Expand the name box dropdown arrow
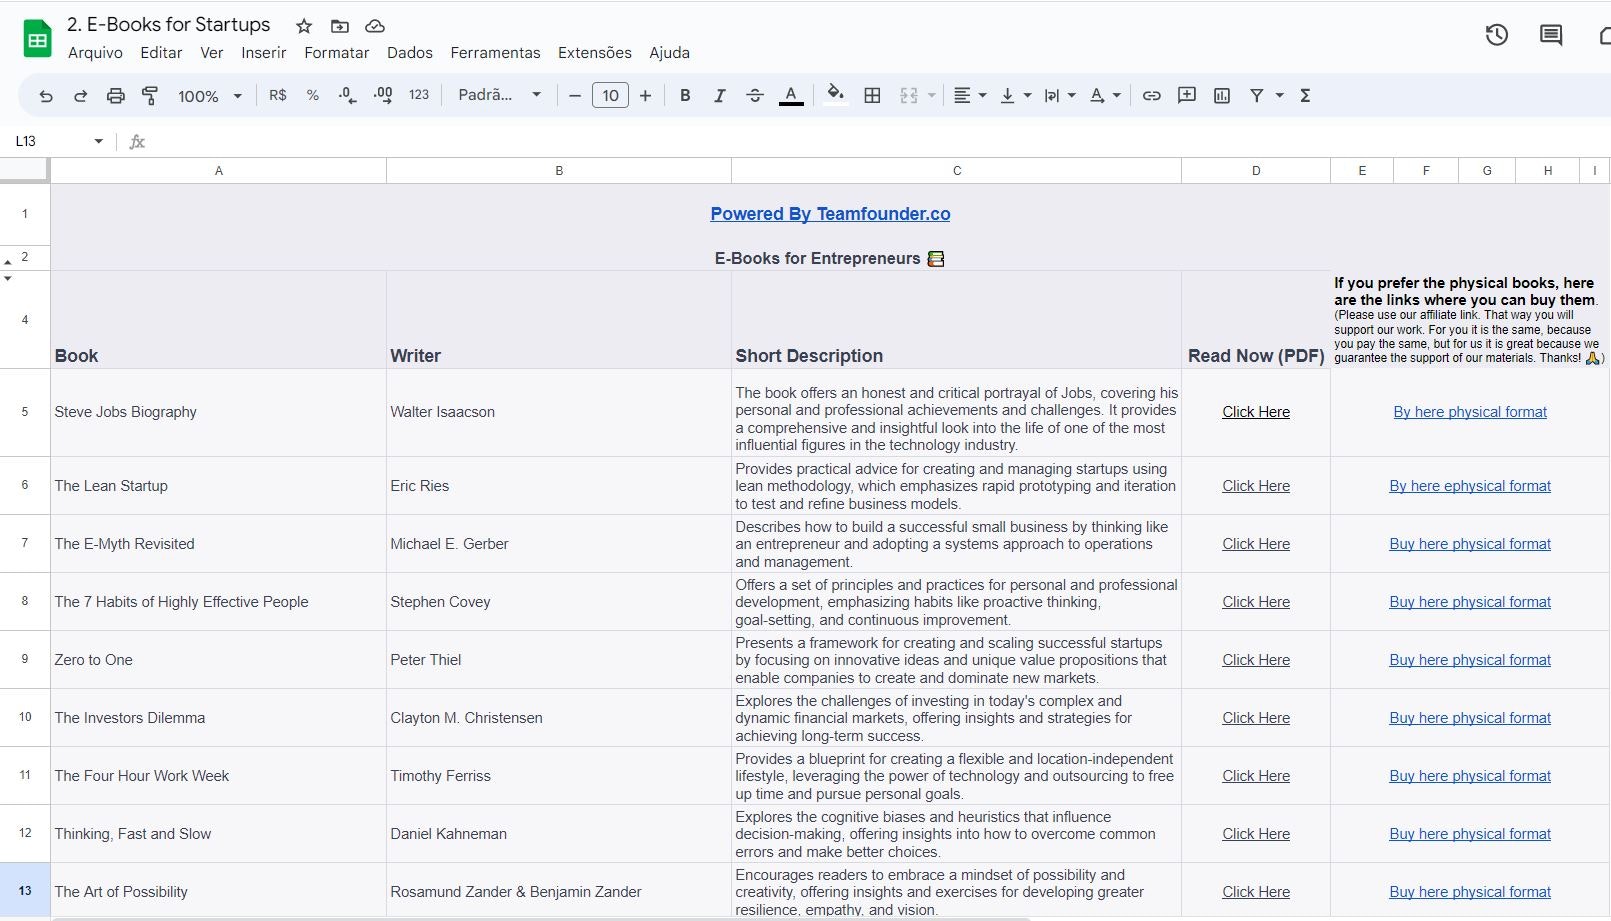1611x921 pixels. click(x=98, y=141)
